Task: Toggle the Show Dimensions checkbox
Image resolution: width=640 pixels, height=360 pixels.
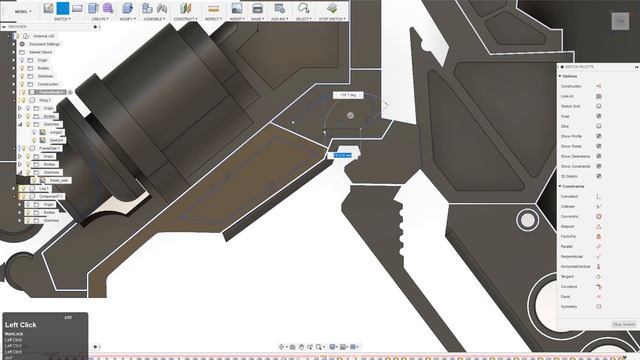Action: point(599,156)
